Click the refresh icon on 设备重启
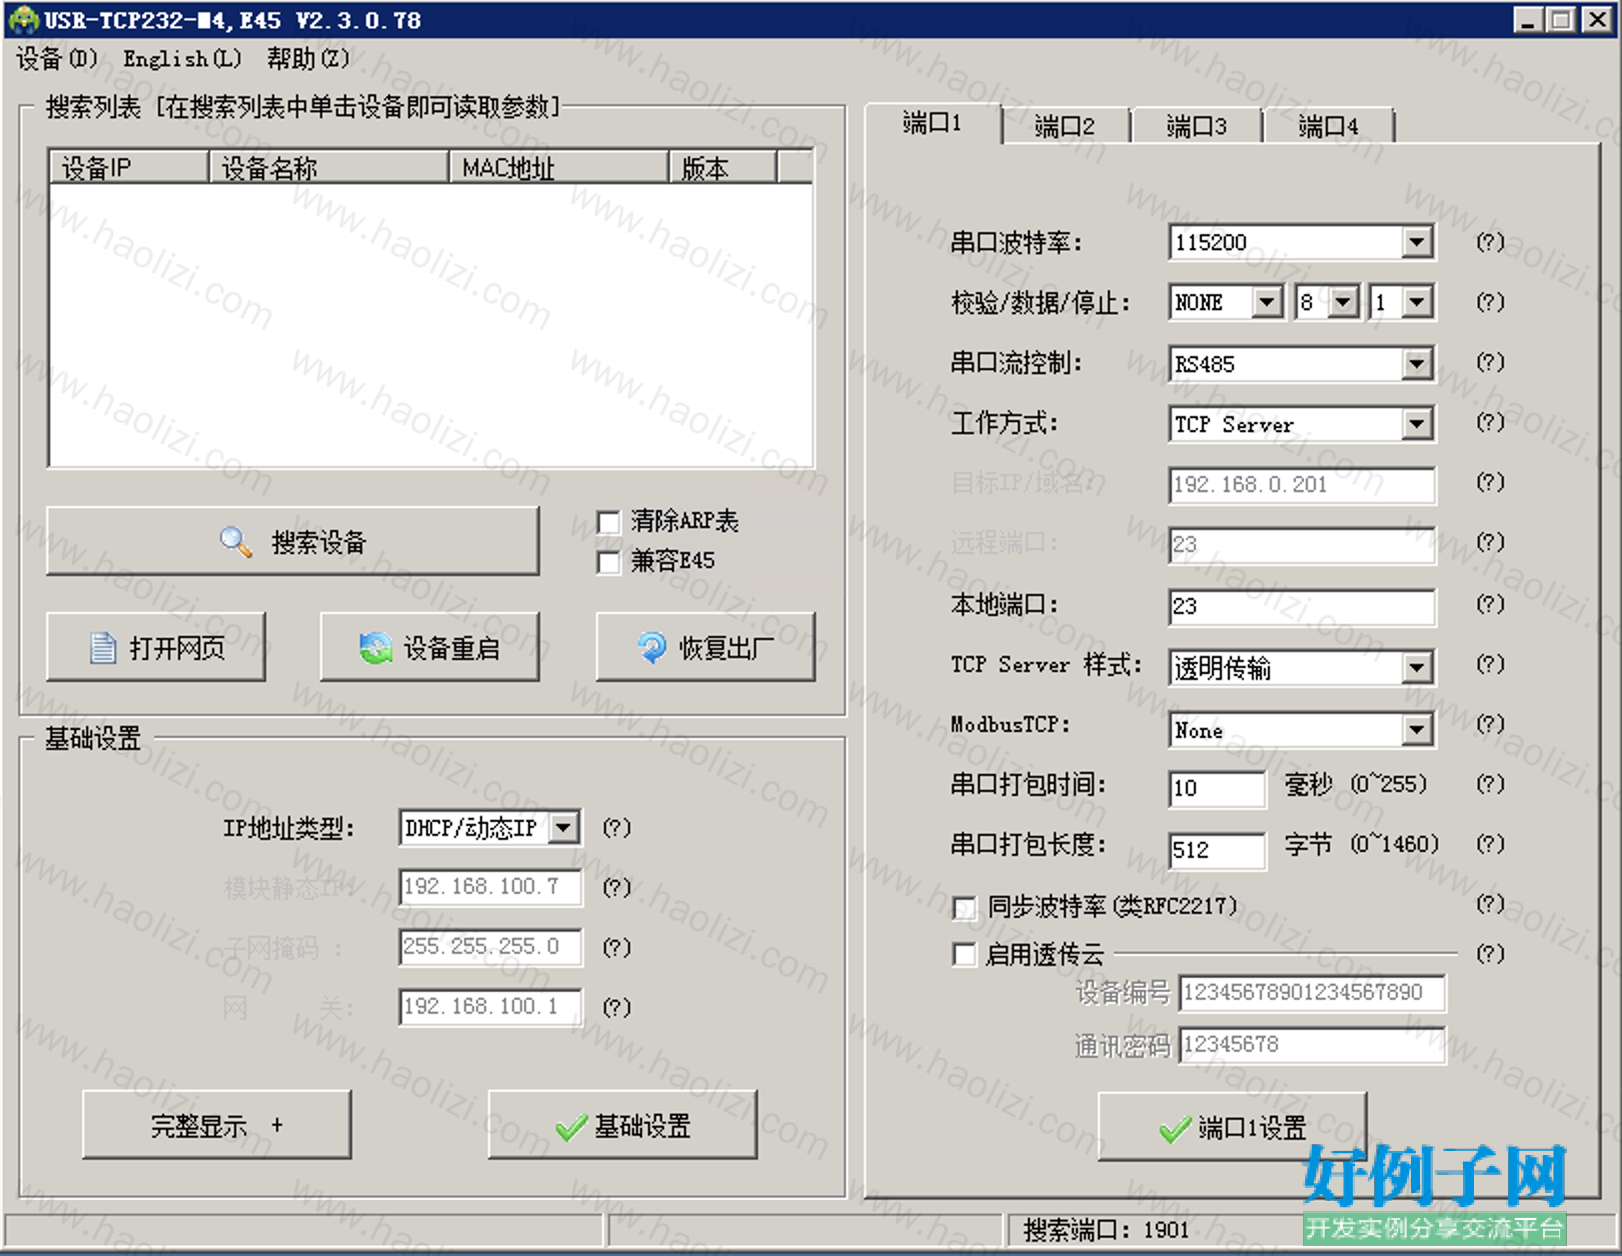The width and height of the screenshot is (1622, 1256). 375,648
